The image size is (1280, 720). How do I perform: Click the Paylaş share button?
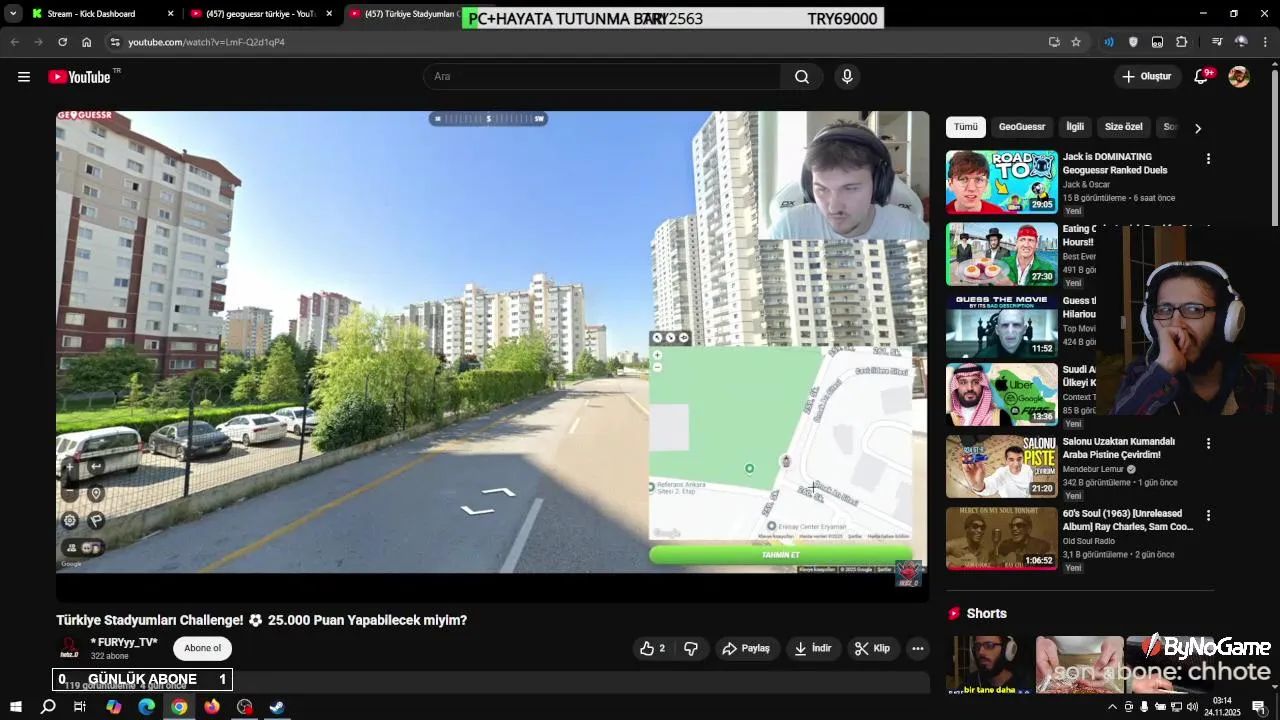pyautogui.click(x=747, y=648)
